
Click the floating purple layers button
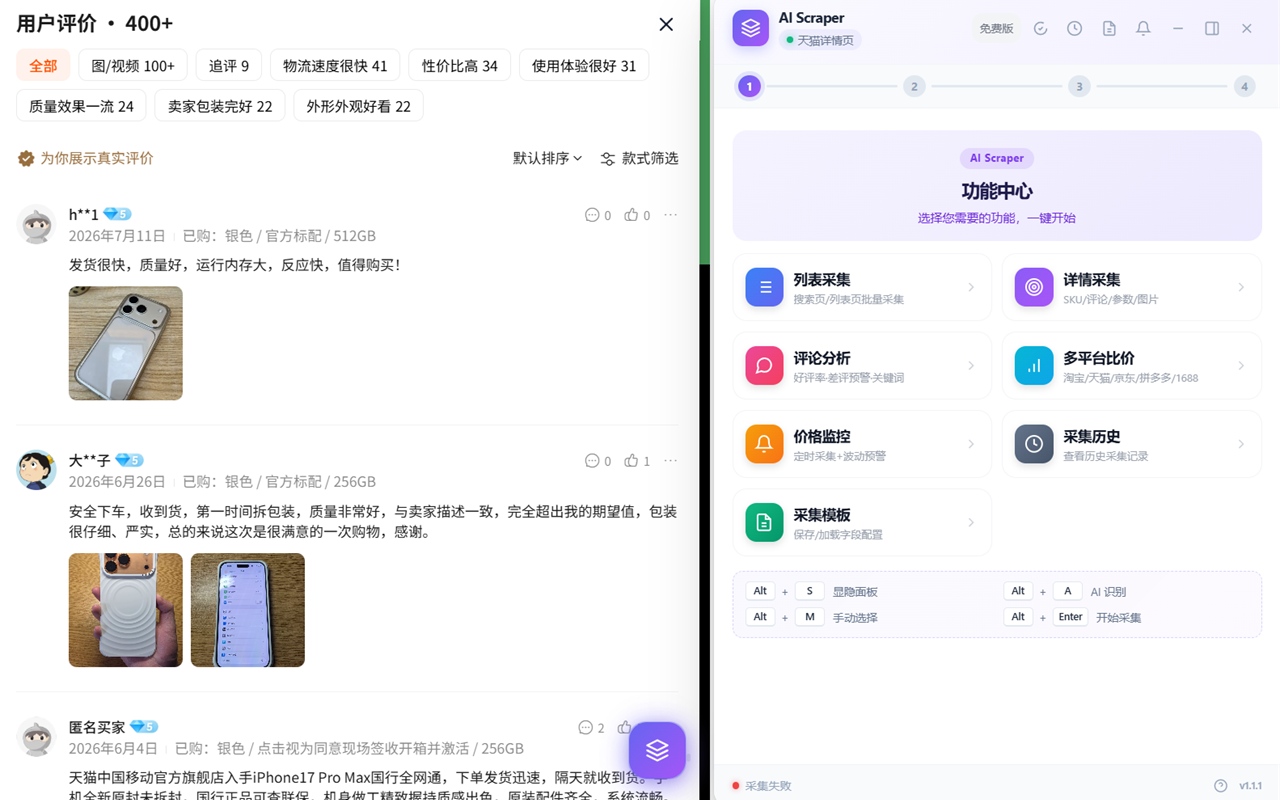[x=657, y=750]
